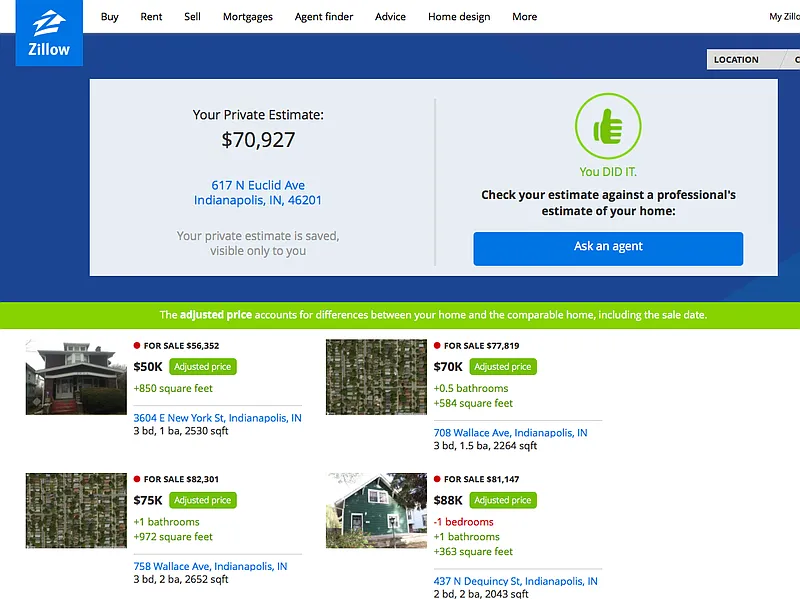Open the Advice menu
The height and width of the screenshot is (599, 800).
[x=390, y=17]
